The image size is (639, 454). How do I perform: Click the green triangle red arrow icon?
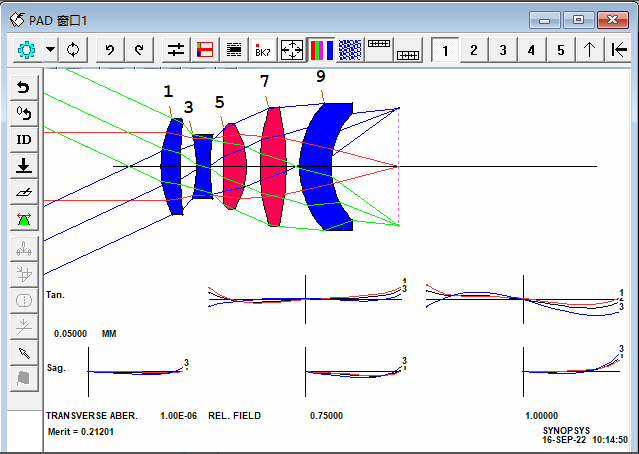24,218
